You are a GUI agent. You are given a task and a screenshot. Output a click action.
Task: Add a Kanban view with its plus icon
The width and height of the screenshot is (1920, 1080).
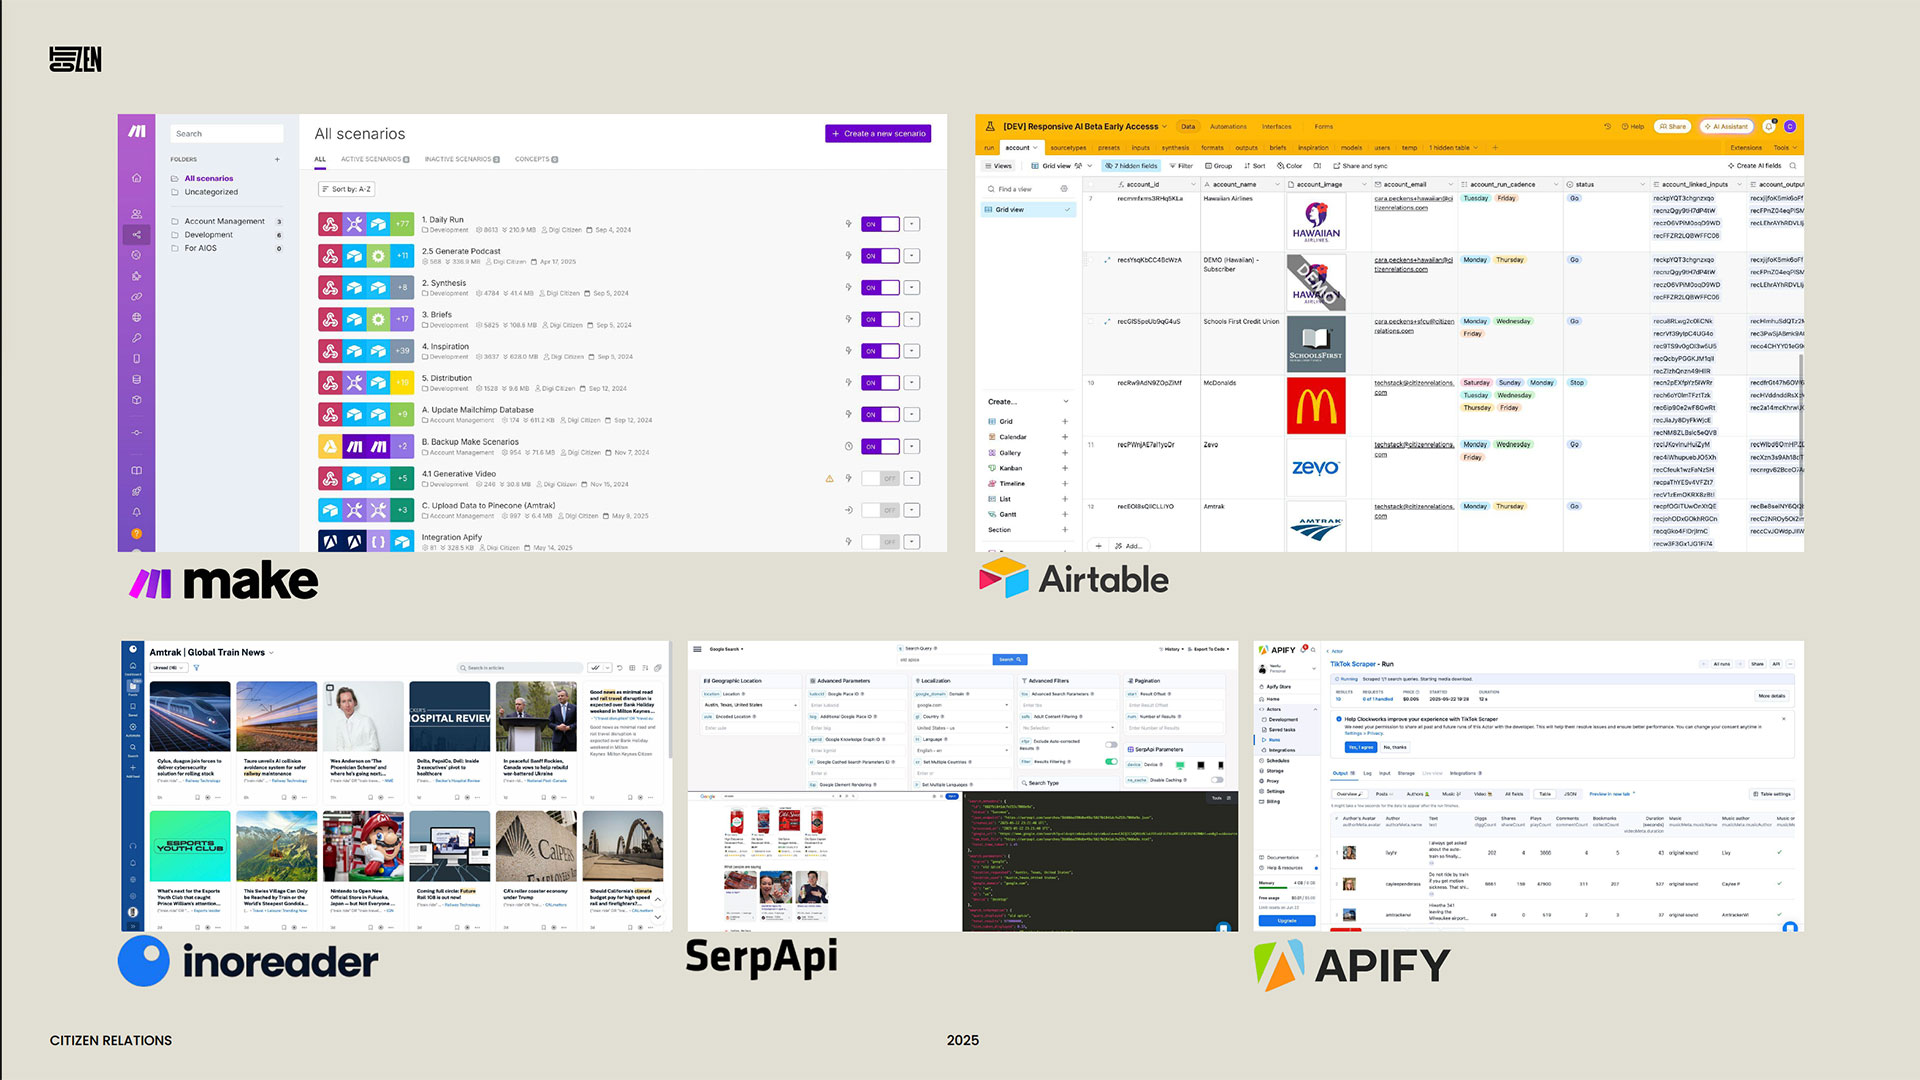coord(1065,468)
